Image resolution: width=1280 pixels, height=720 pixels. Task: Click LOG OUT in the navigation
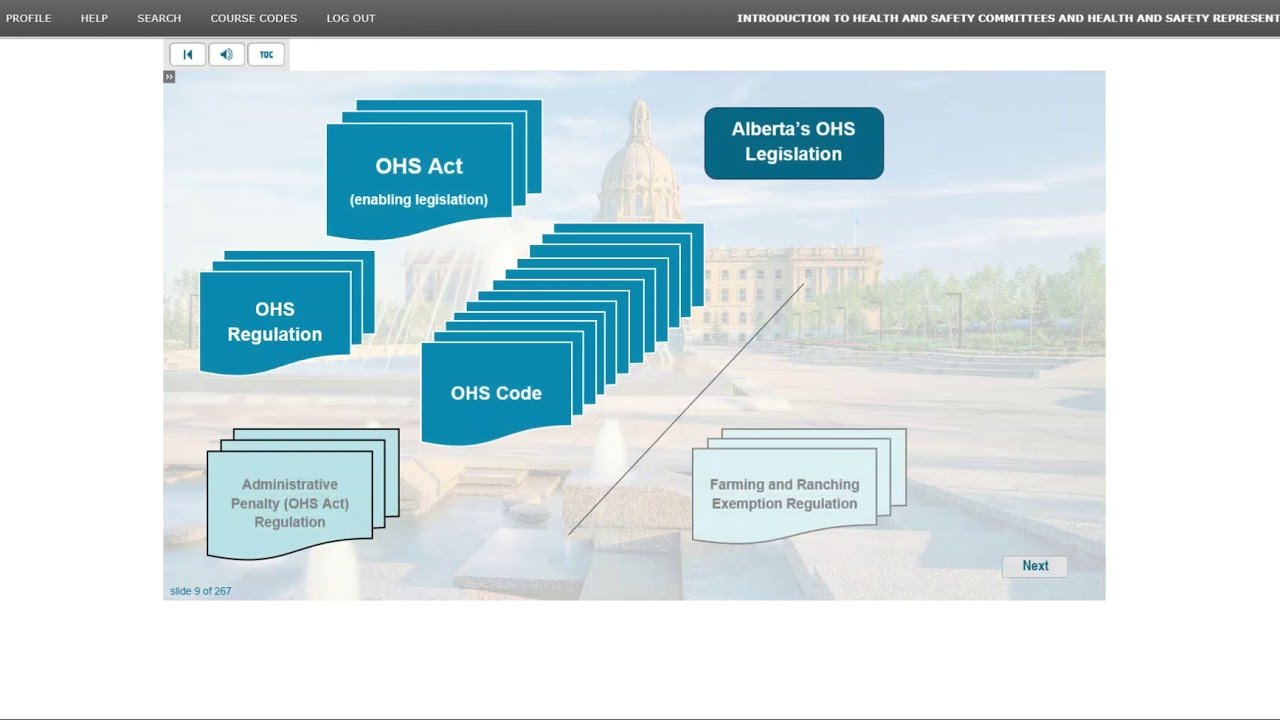click(350, 18)
